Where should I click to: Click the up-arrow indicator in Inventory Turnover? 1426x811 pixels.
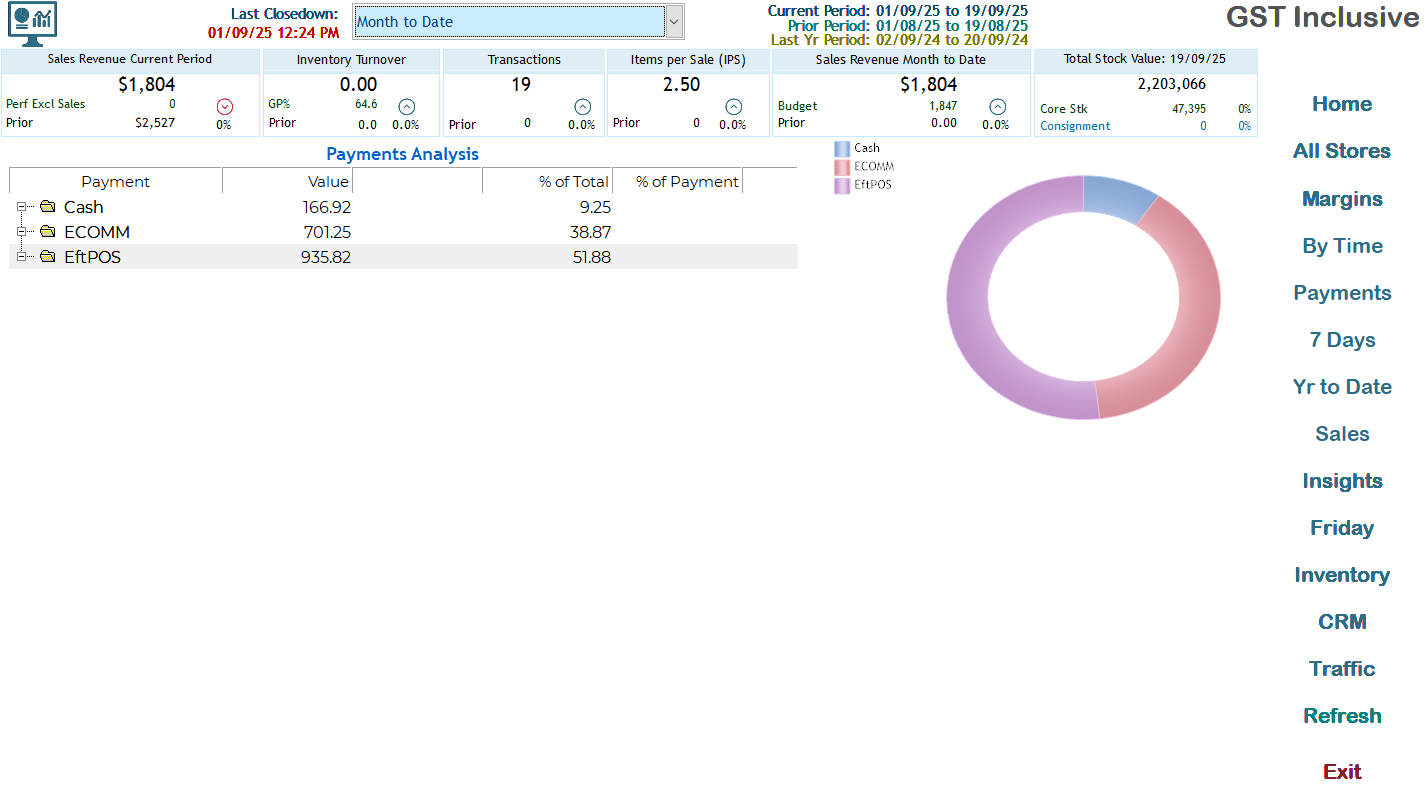(406, 107)
